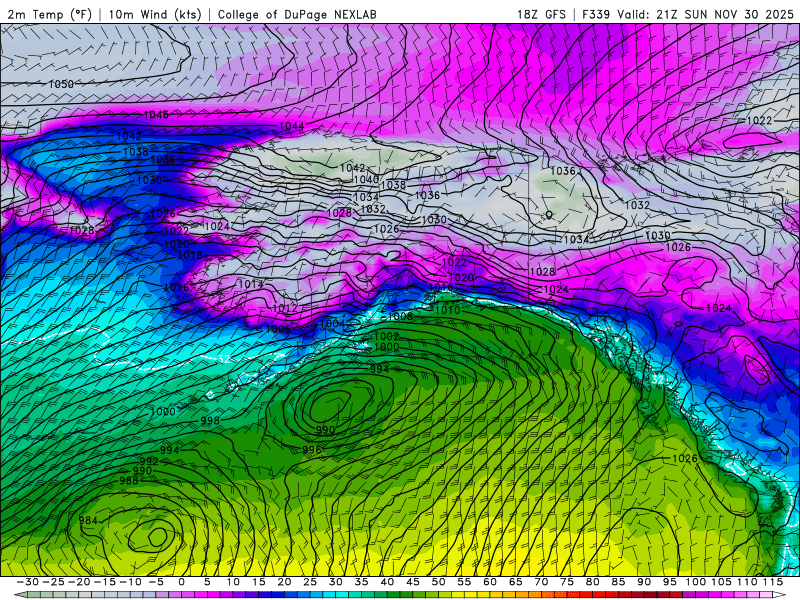Image resolution: width=800 pixels, height=600 pixels.
Task: Click the 1014 contour label
Action: click(251, 284)
